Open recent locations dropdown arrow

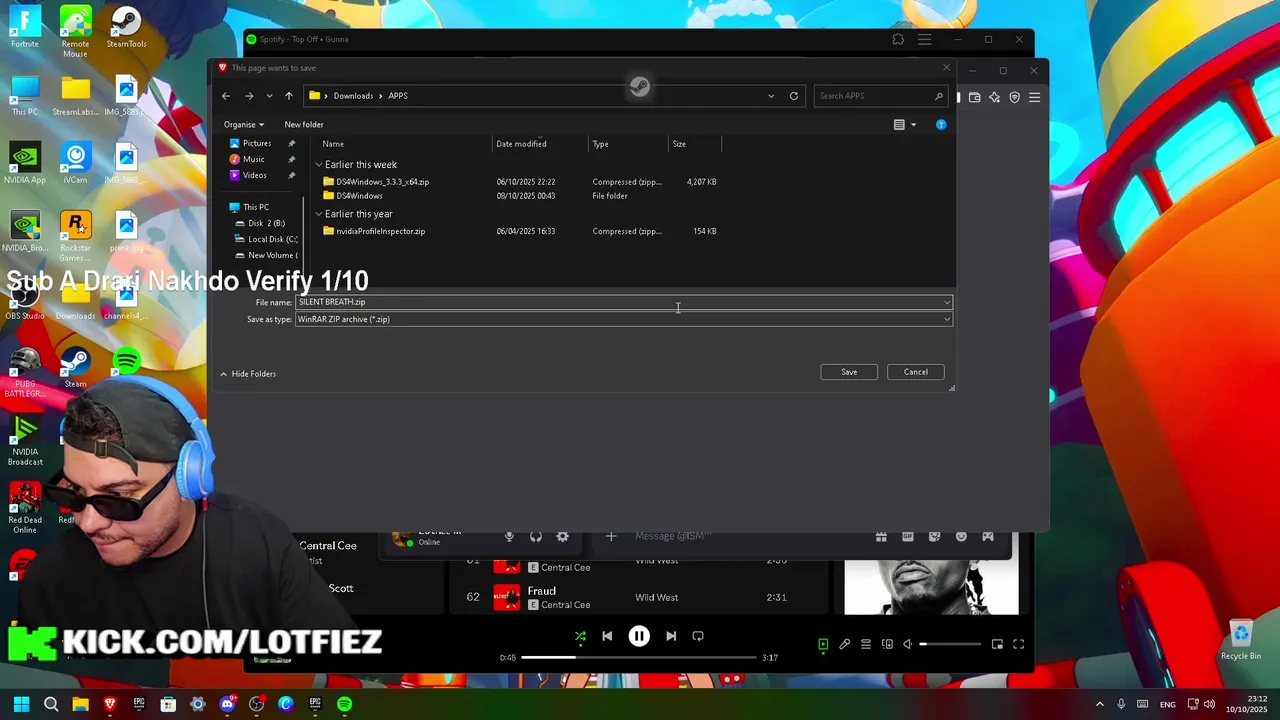(269, 96)
